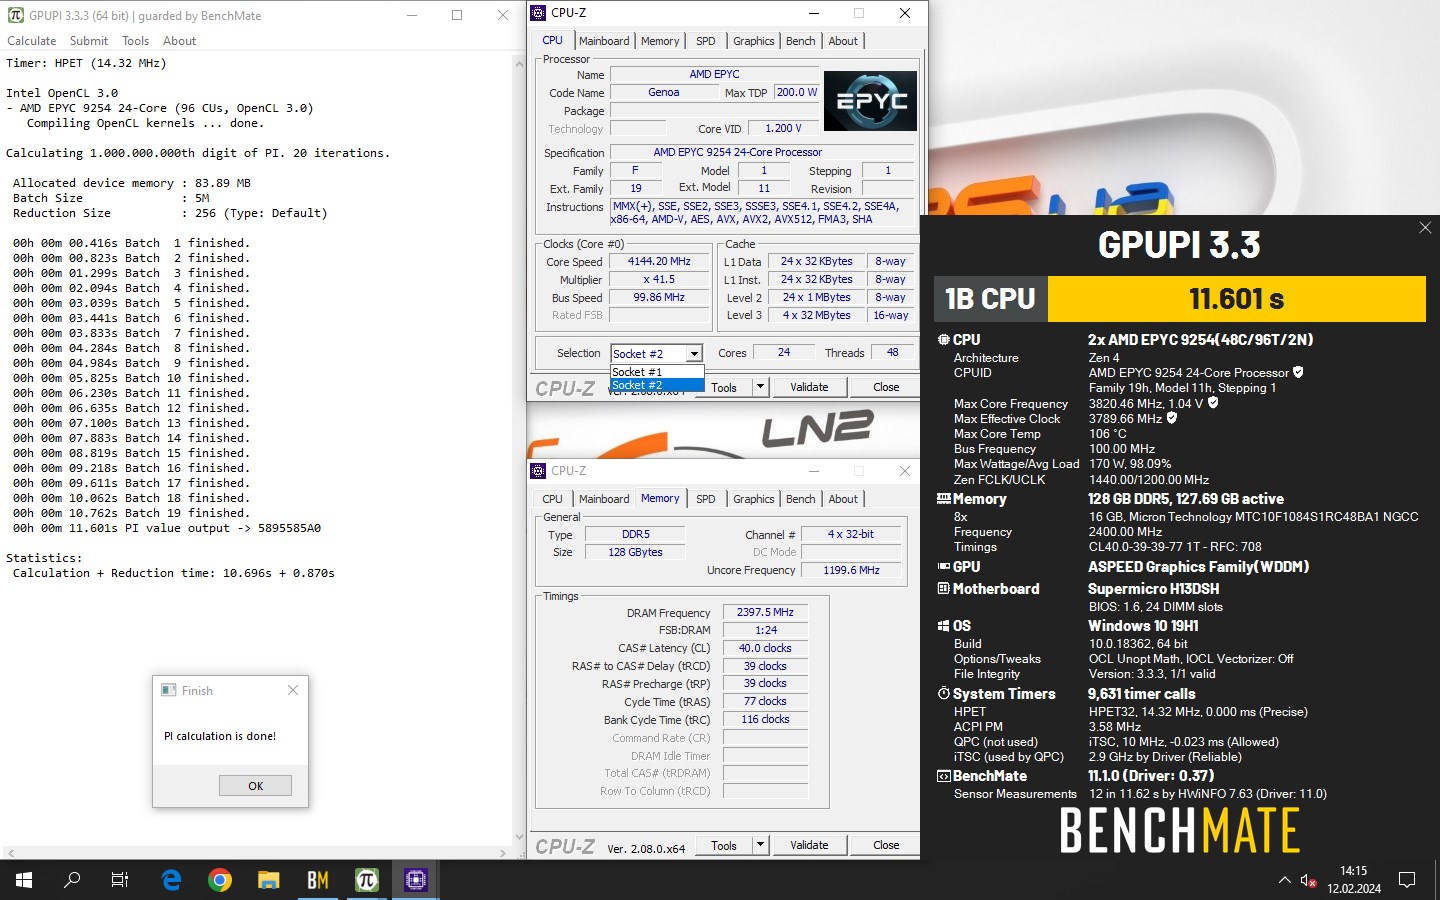
Task: Open BenchMate taskbar icon
Action: click(x=317, y=880)
